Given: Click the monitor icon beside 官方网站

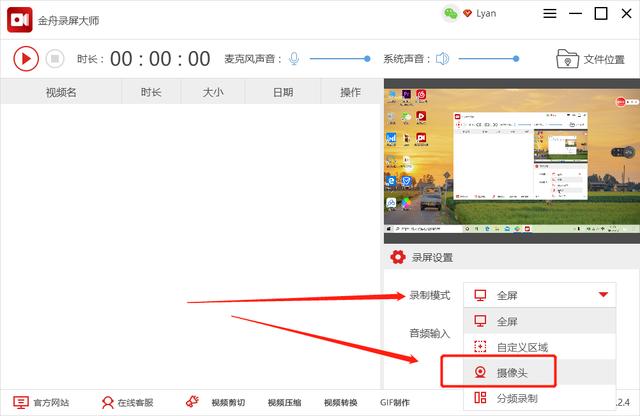Looking at the screenshot, I should [21, 403].
